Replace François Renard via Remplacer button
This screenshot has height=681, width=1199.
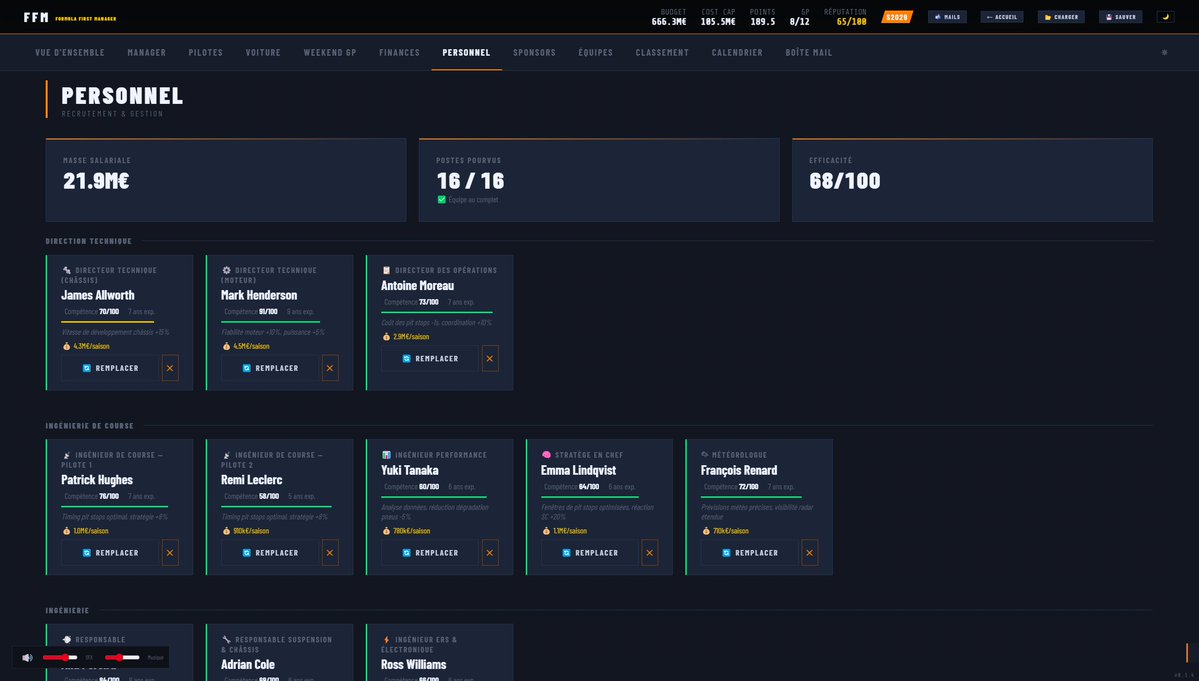coord(749,553)
